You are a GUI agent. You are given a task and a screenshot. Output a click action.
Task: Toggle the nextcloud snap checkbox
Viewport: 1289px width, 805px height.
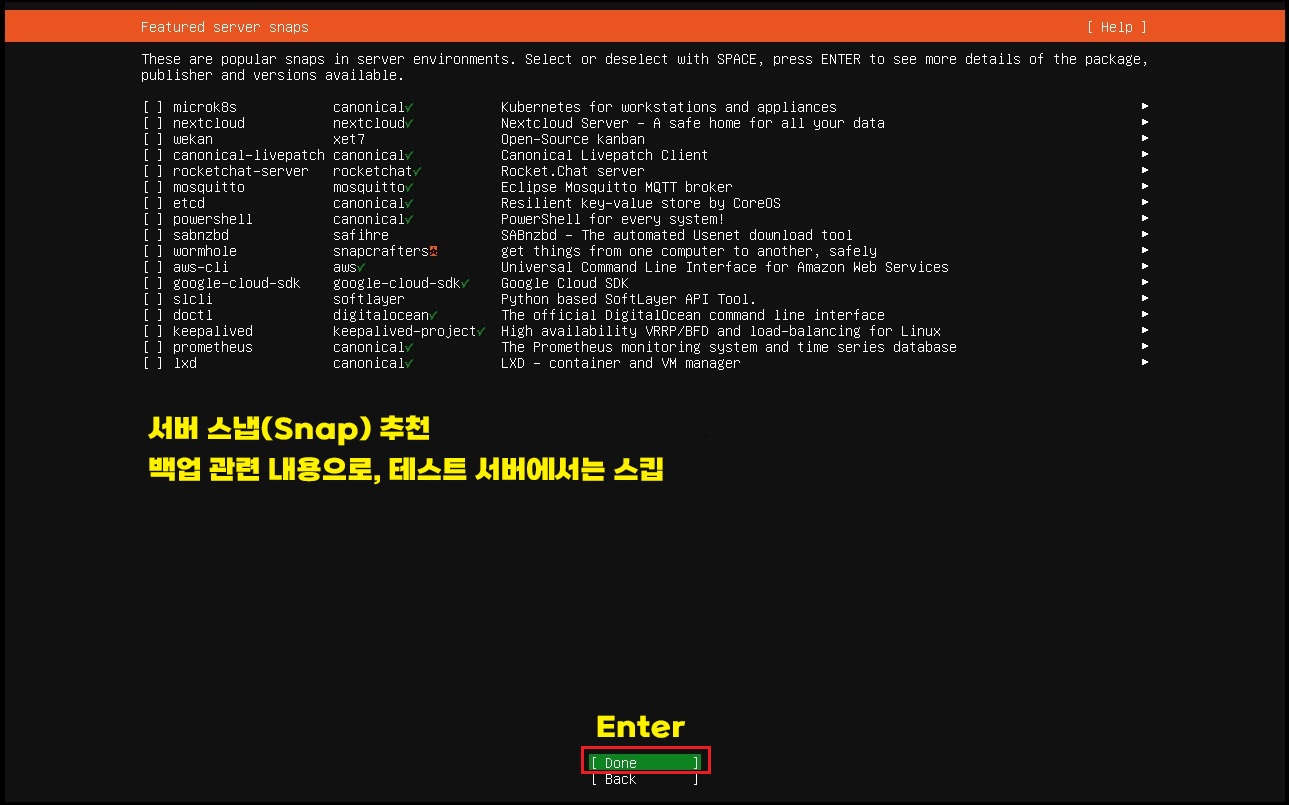pos(152,123)
